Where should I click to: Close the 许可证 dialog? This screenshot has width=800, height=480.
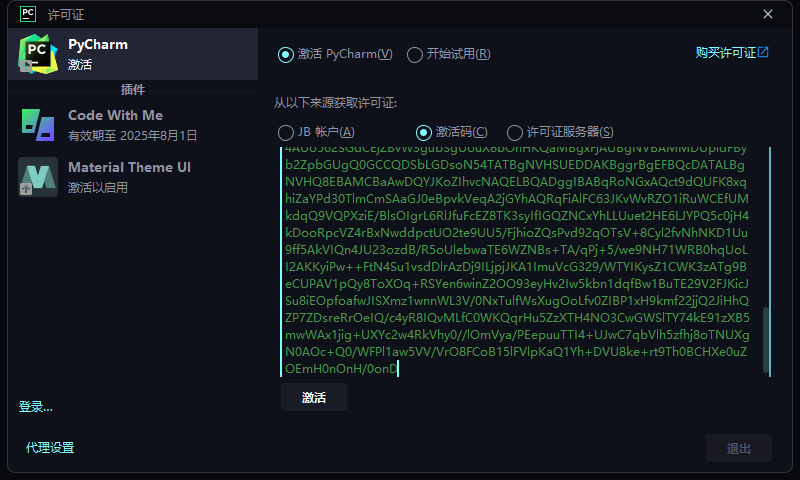coord(768,14)
